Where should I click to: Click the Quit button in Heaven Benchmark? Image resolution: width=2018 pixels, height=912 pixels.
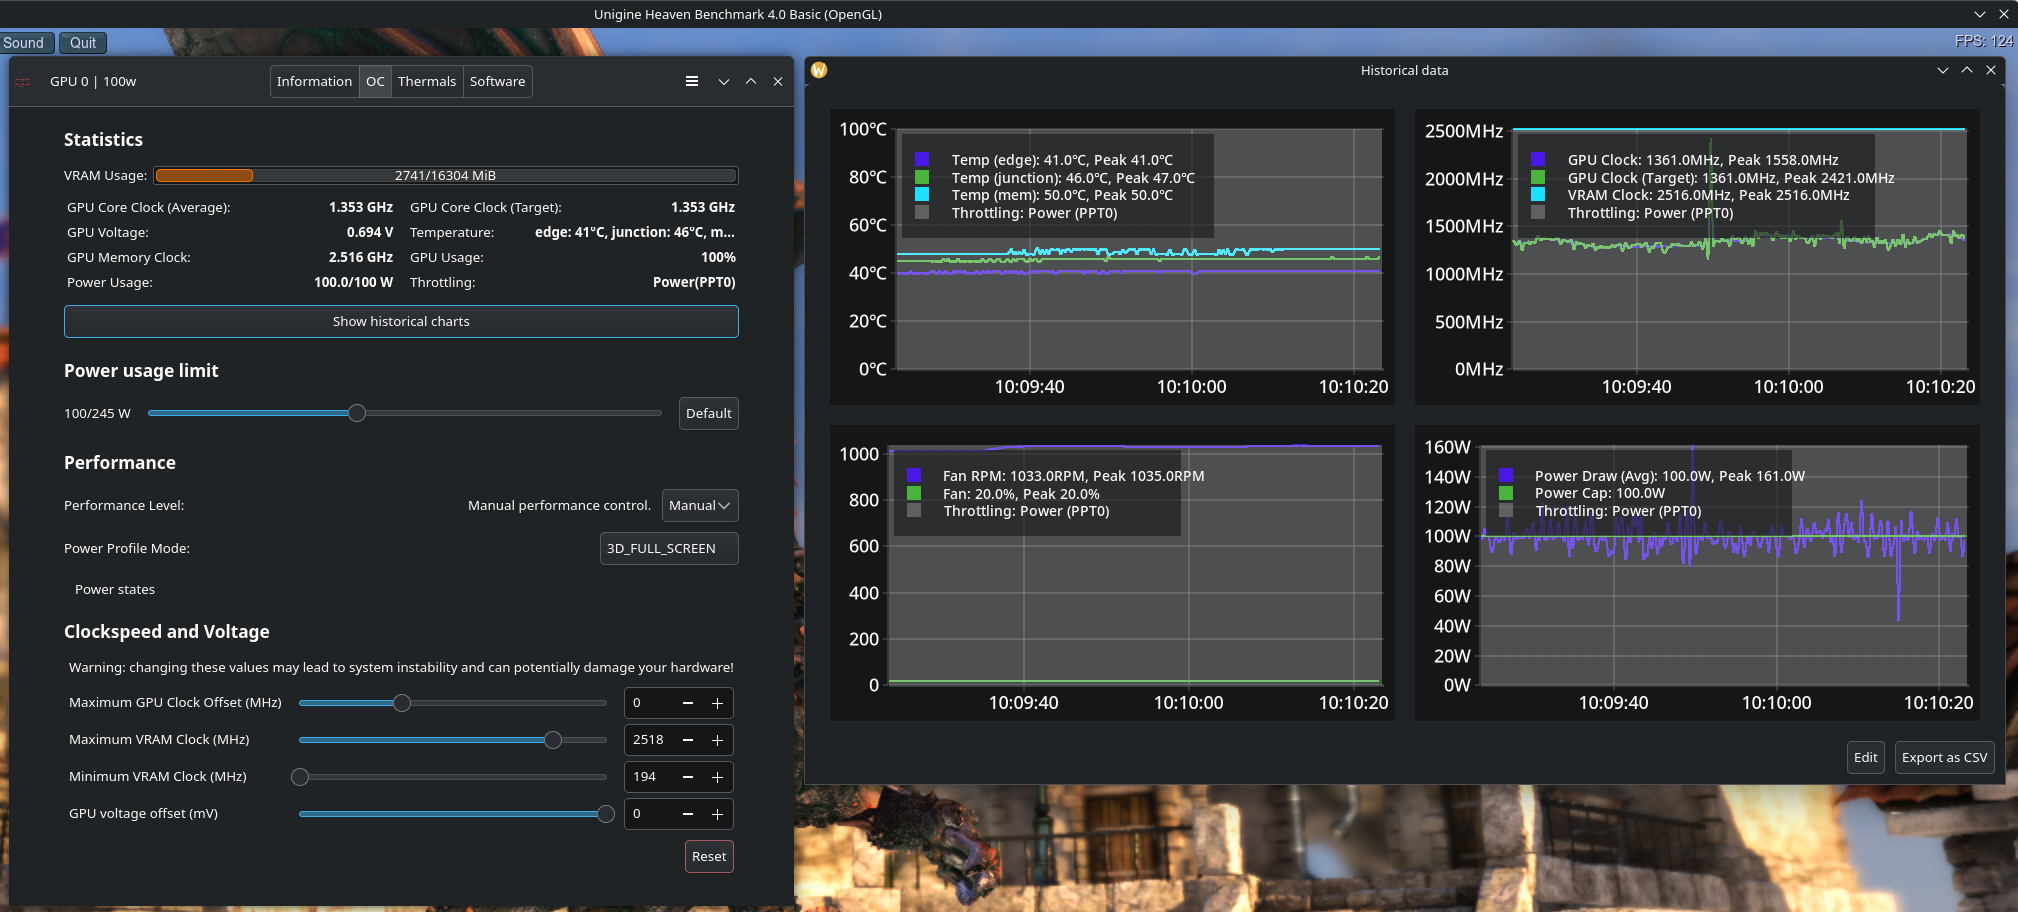[x=83, y=43]
